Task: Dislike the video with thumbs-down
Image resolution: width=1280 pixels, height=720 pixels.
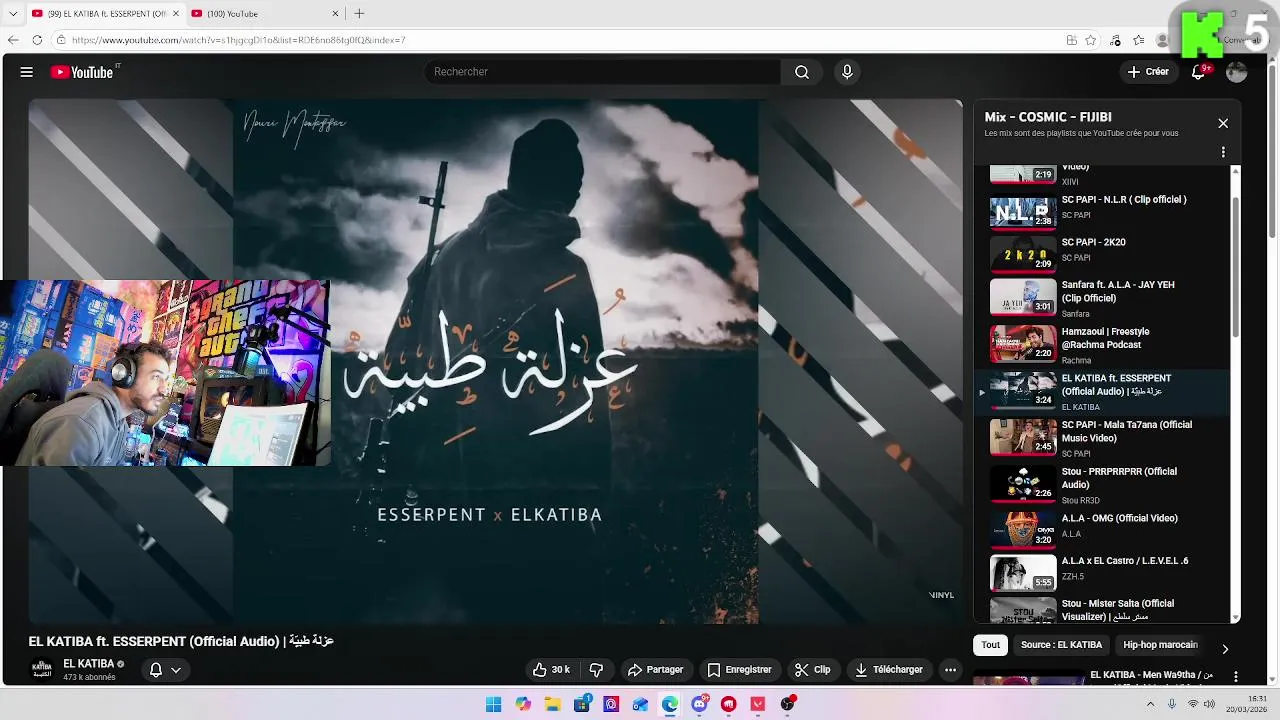Action: pos(597,670)
